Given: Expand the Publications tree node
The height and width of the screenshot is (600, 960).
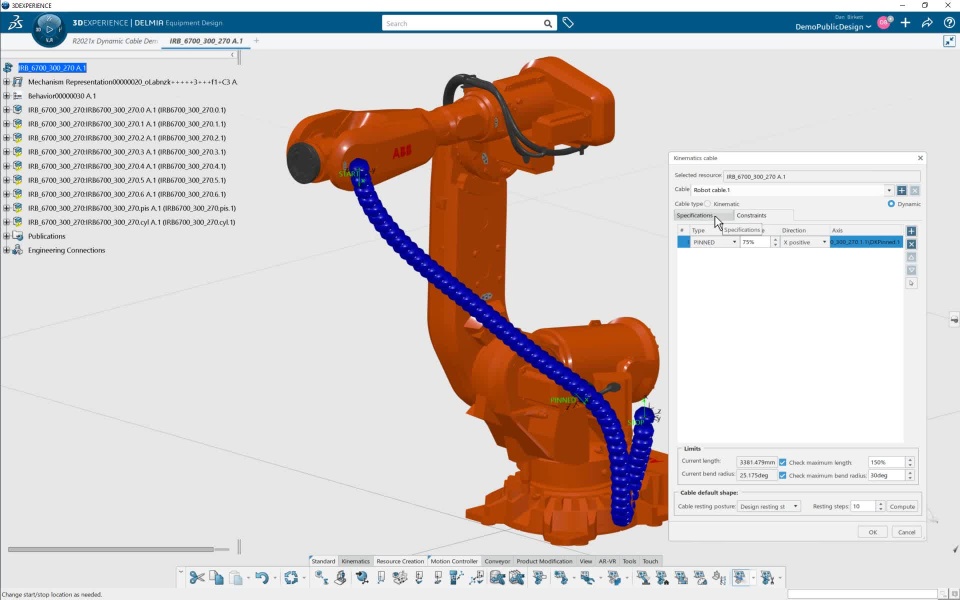Looking at the screenshot, I should tap(7, 236).
